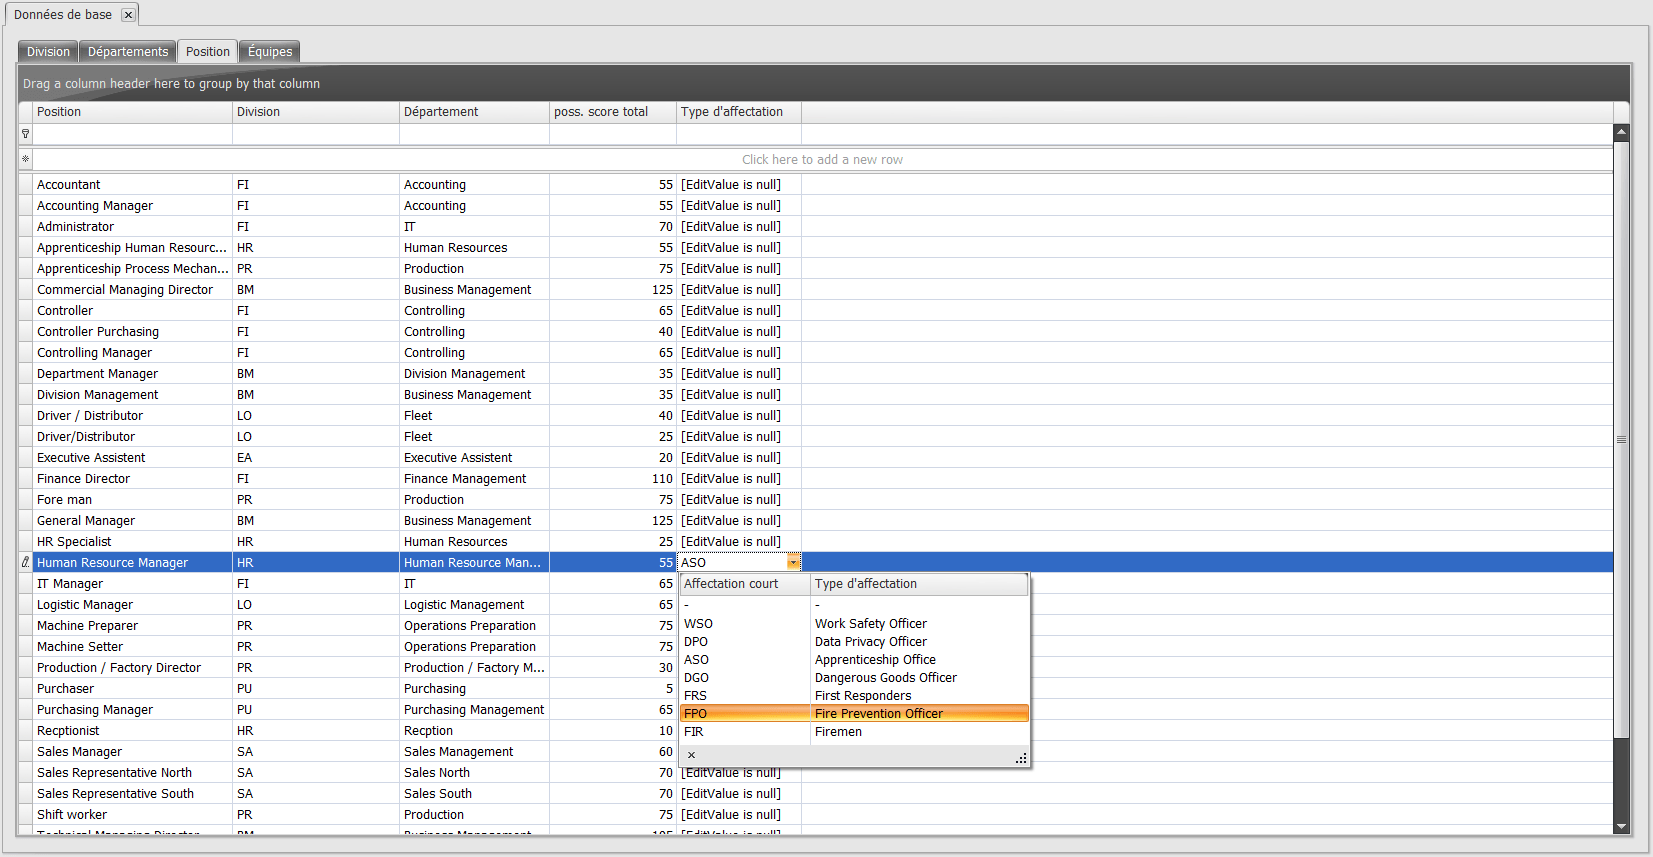Click the scrollbar up arrow
This screenshot has height=857, width=1653.
pyautogui.click(x=1621, y=132)
